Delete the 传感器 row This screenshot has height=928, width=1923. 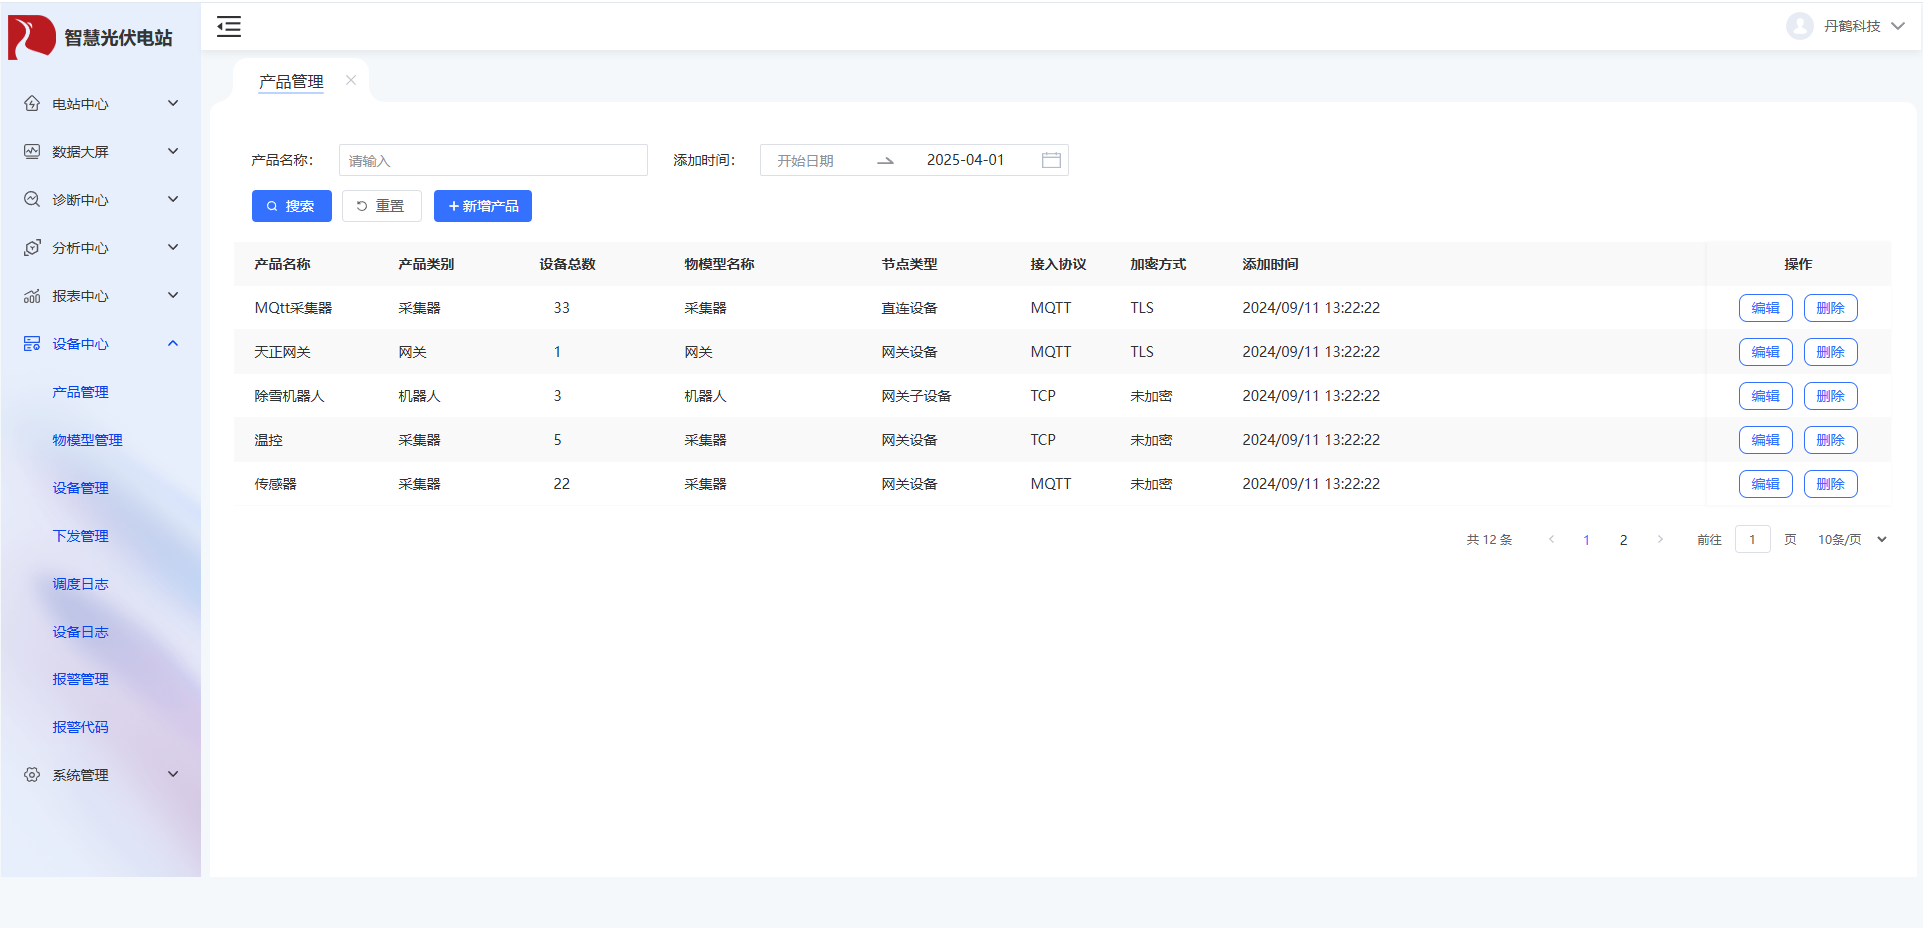point(1831,484)
